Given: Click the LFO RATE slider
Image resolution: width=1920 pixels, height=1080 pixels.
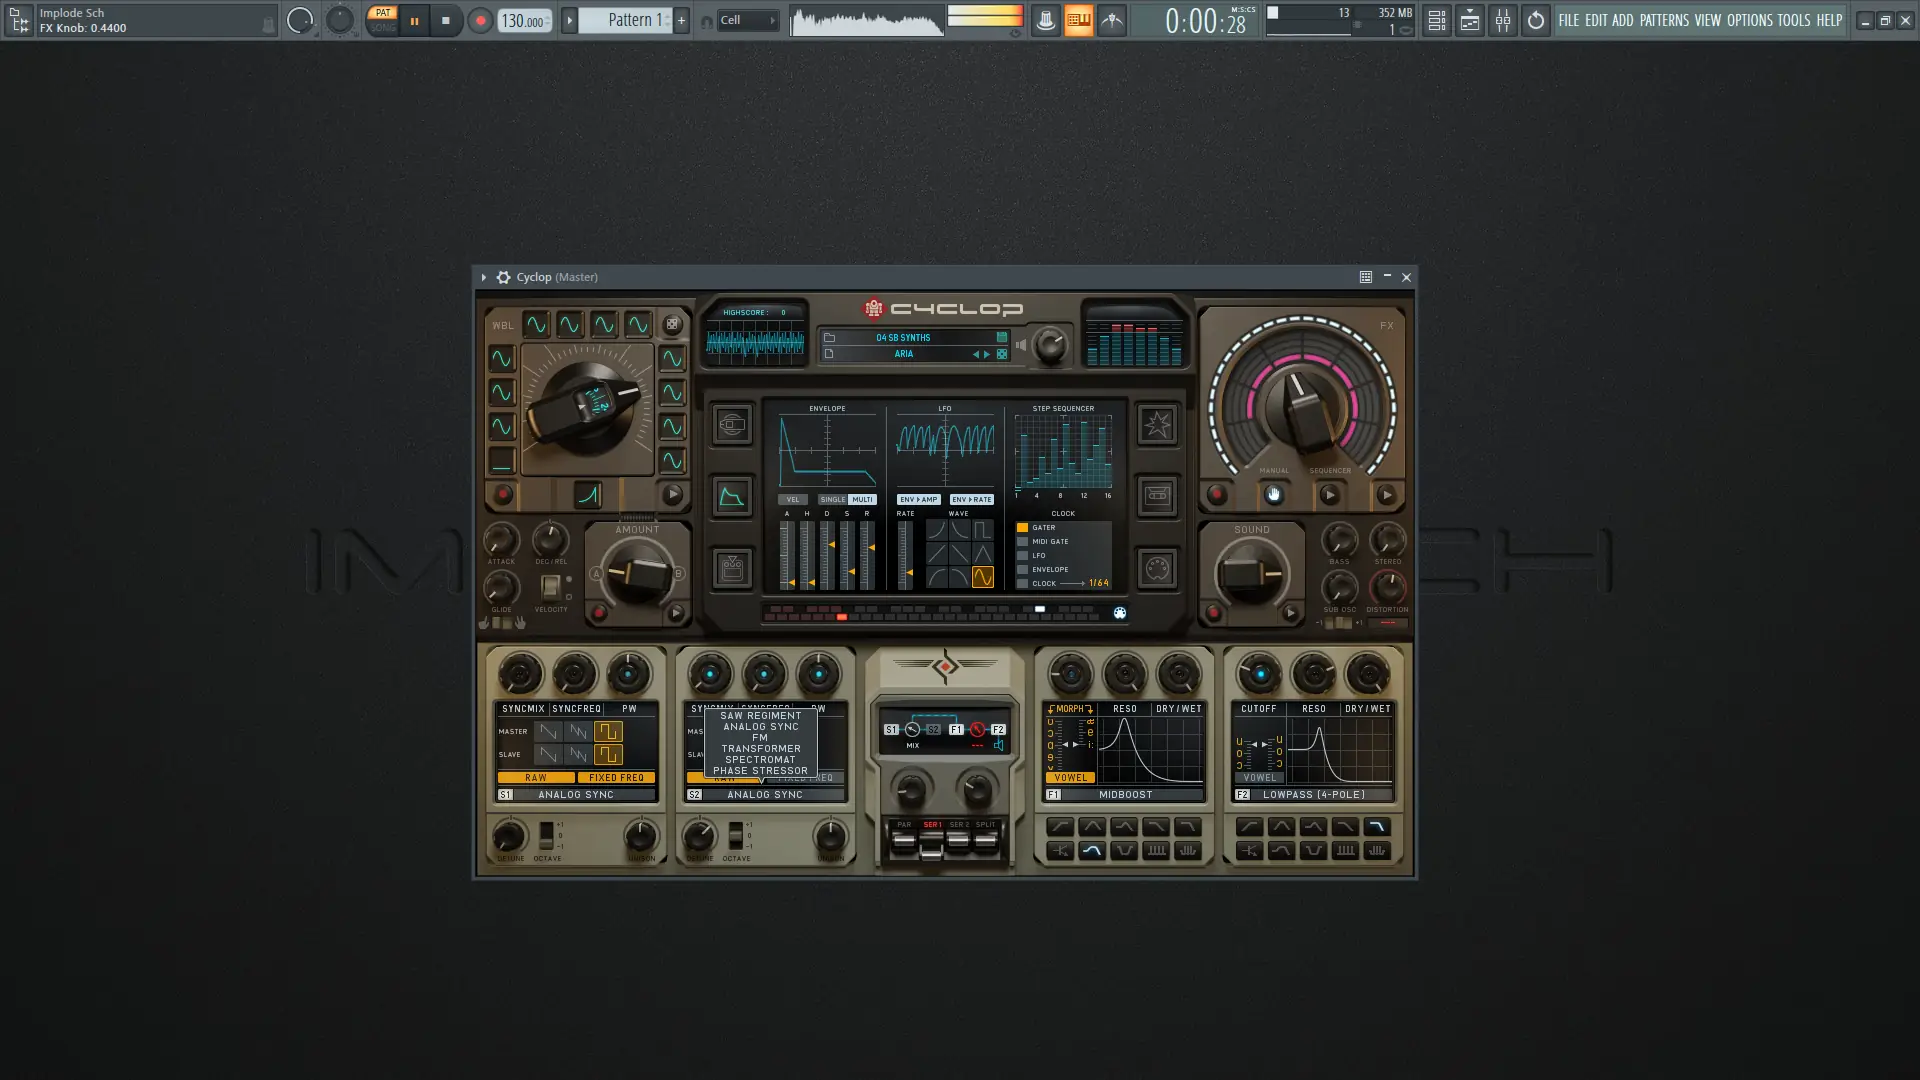Looking at the screenshot, I should coord(905,555).
